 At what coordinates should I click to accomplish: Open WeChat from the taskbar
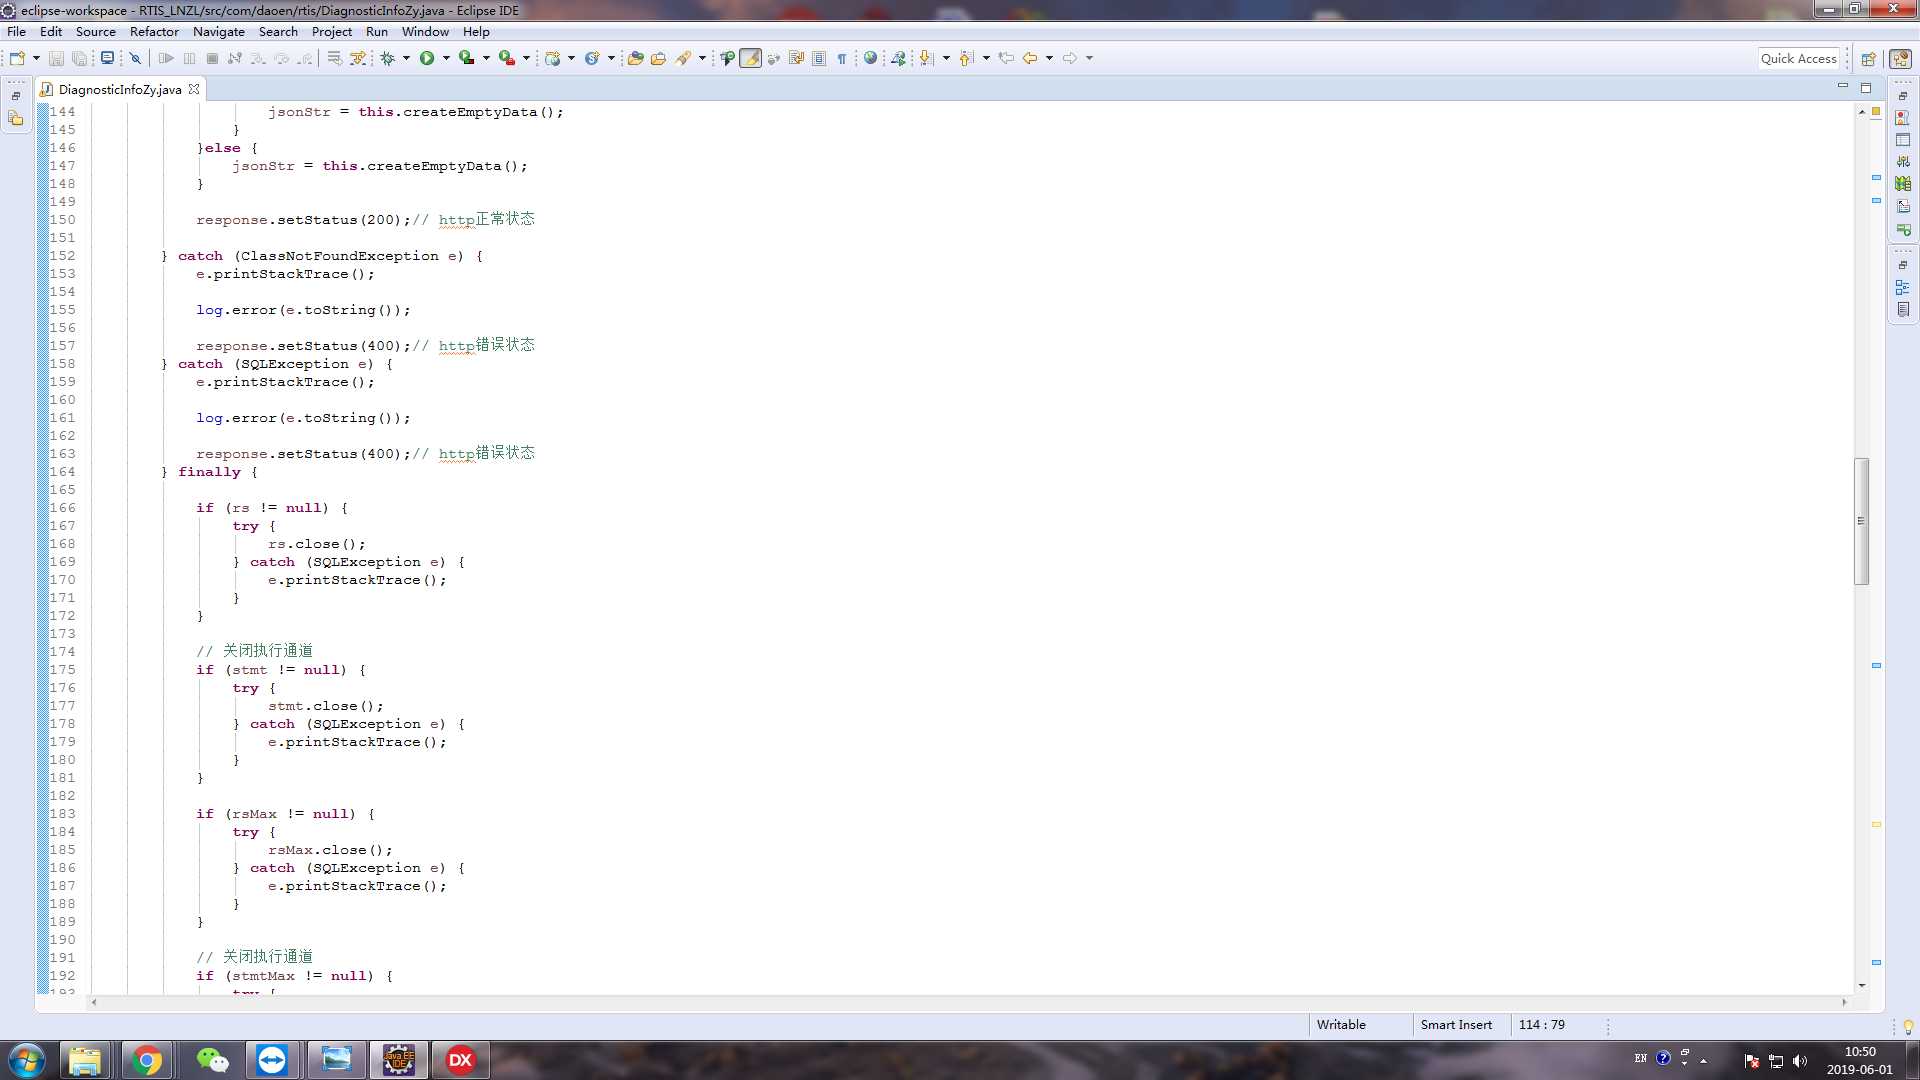pos(212,1060)
